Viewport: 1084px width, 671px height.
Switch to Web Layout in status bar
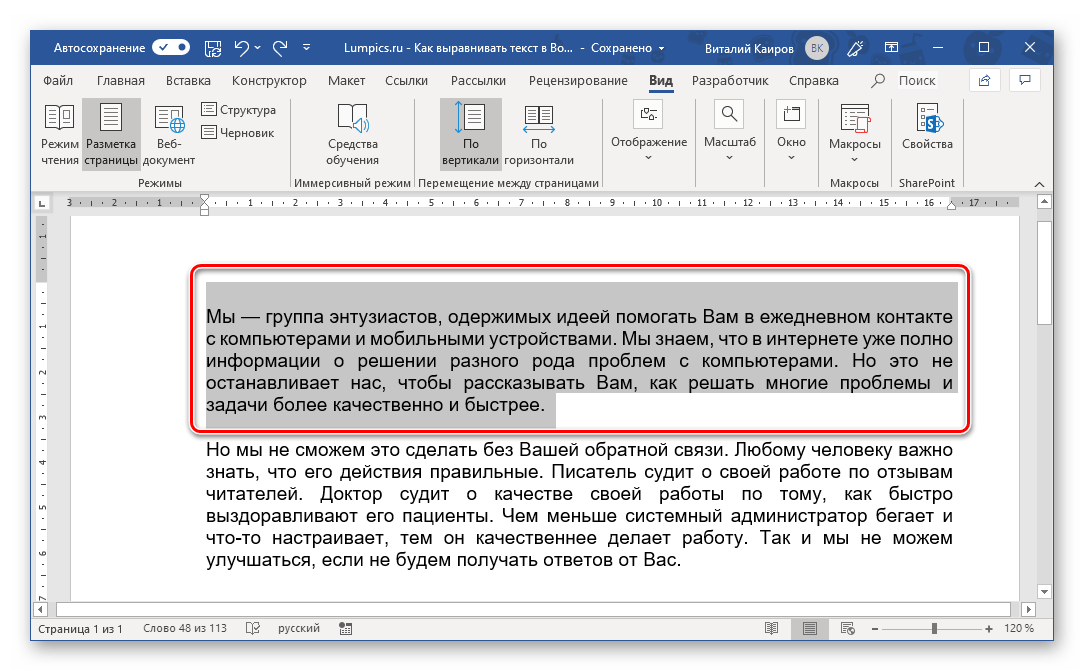[847, 629]
